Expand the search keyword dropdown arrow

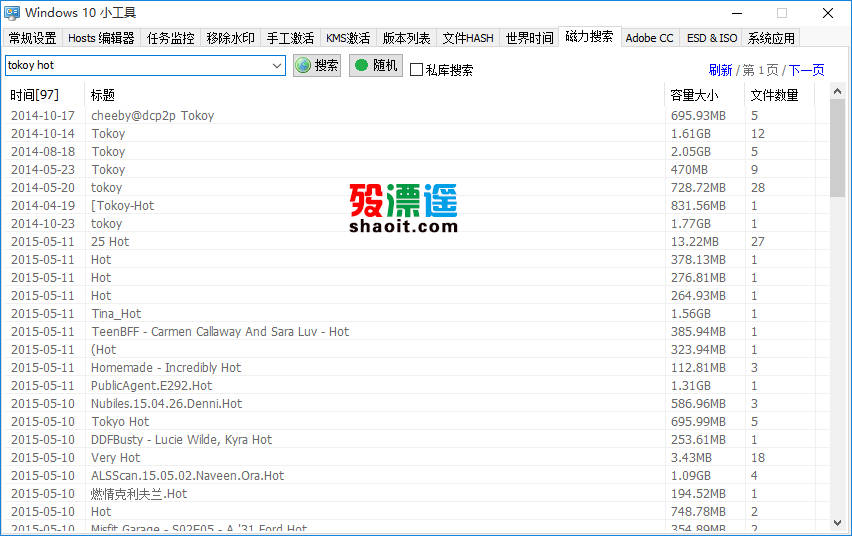point(277,66)
